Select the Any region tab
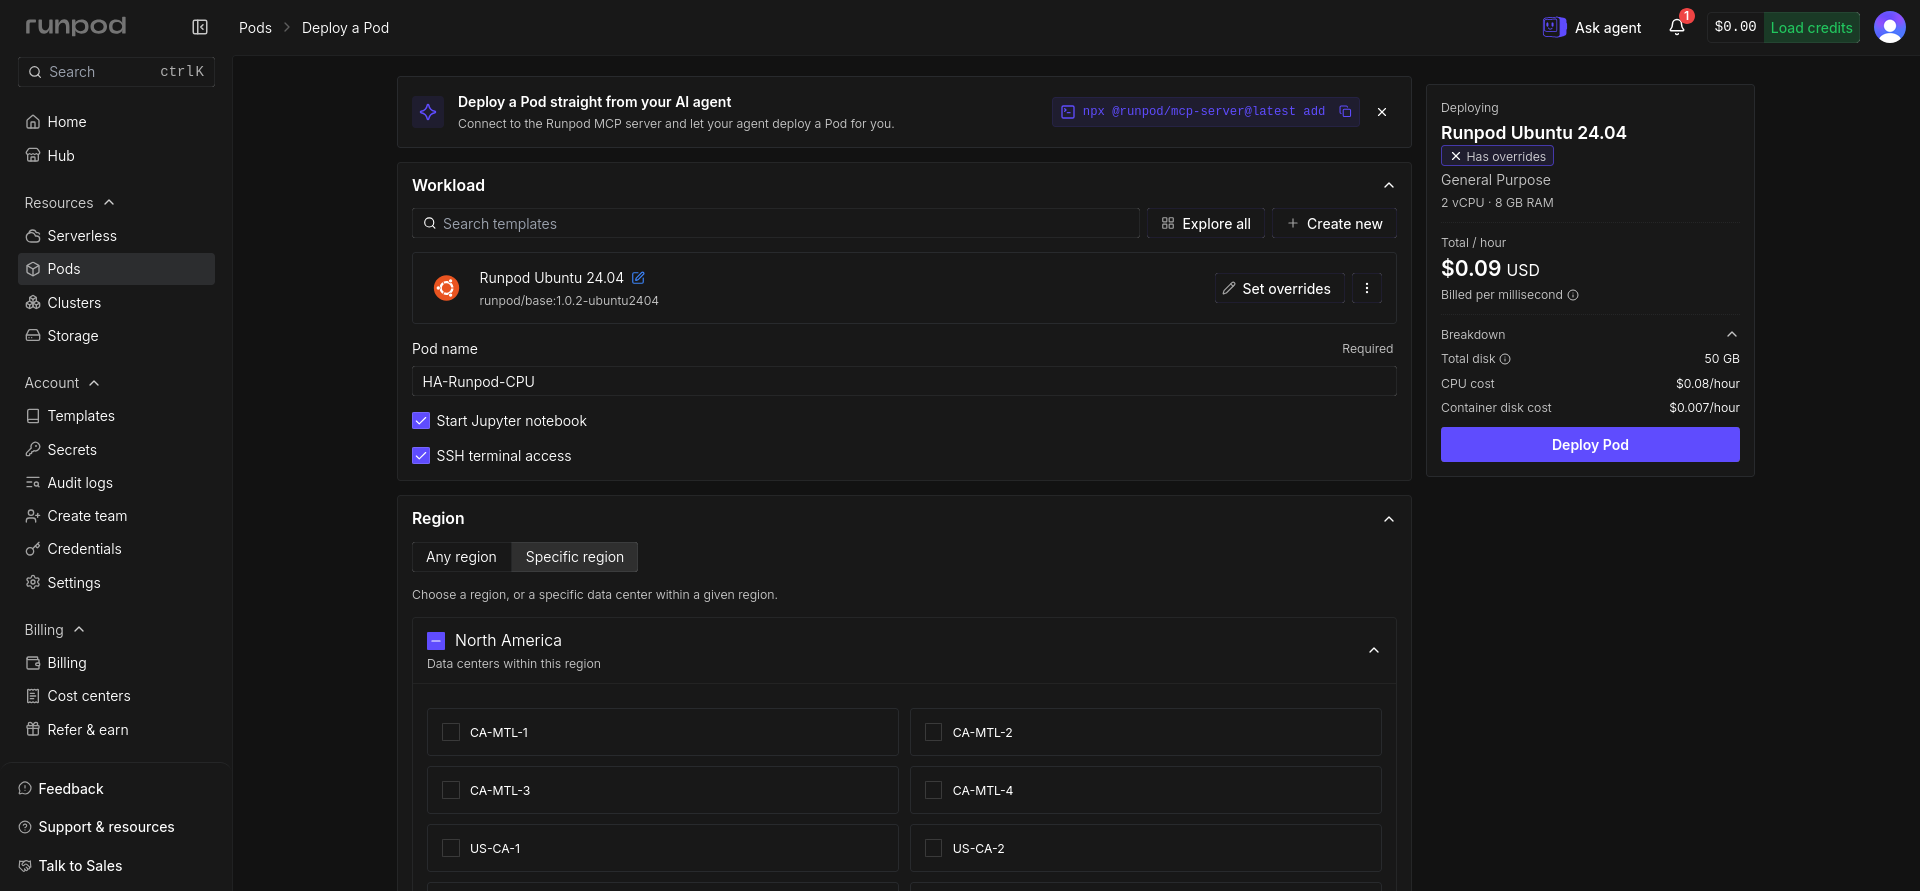Screen dimensions: 1920x891 click(x=461, y=557)
